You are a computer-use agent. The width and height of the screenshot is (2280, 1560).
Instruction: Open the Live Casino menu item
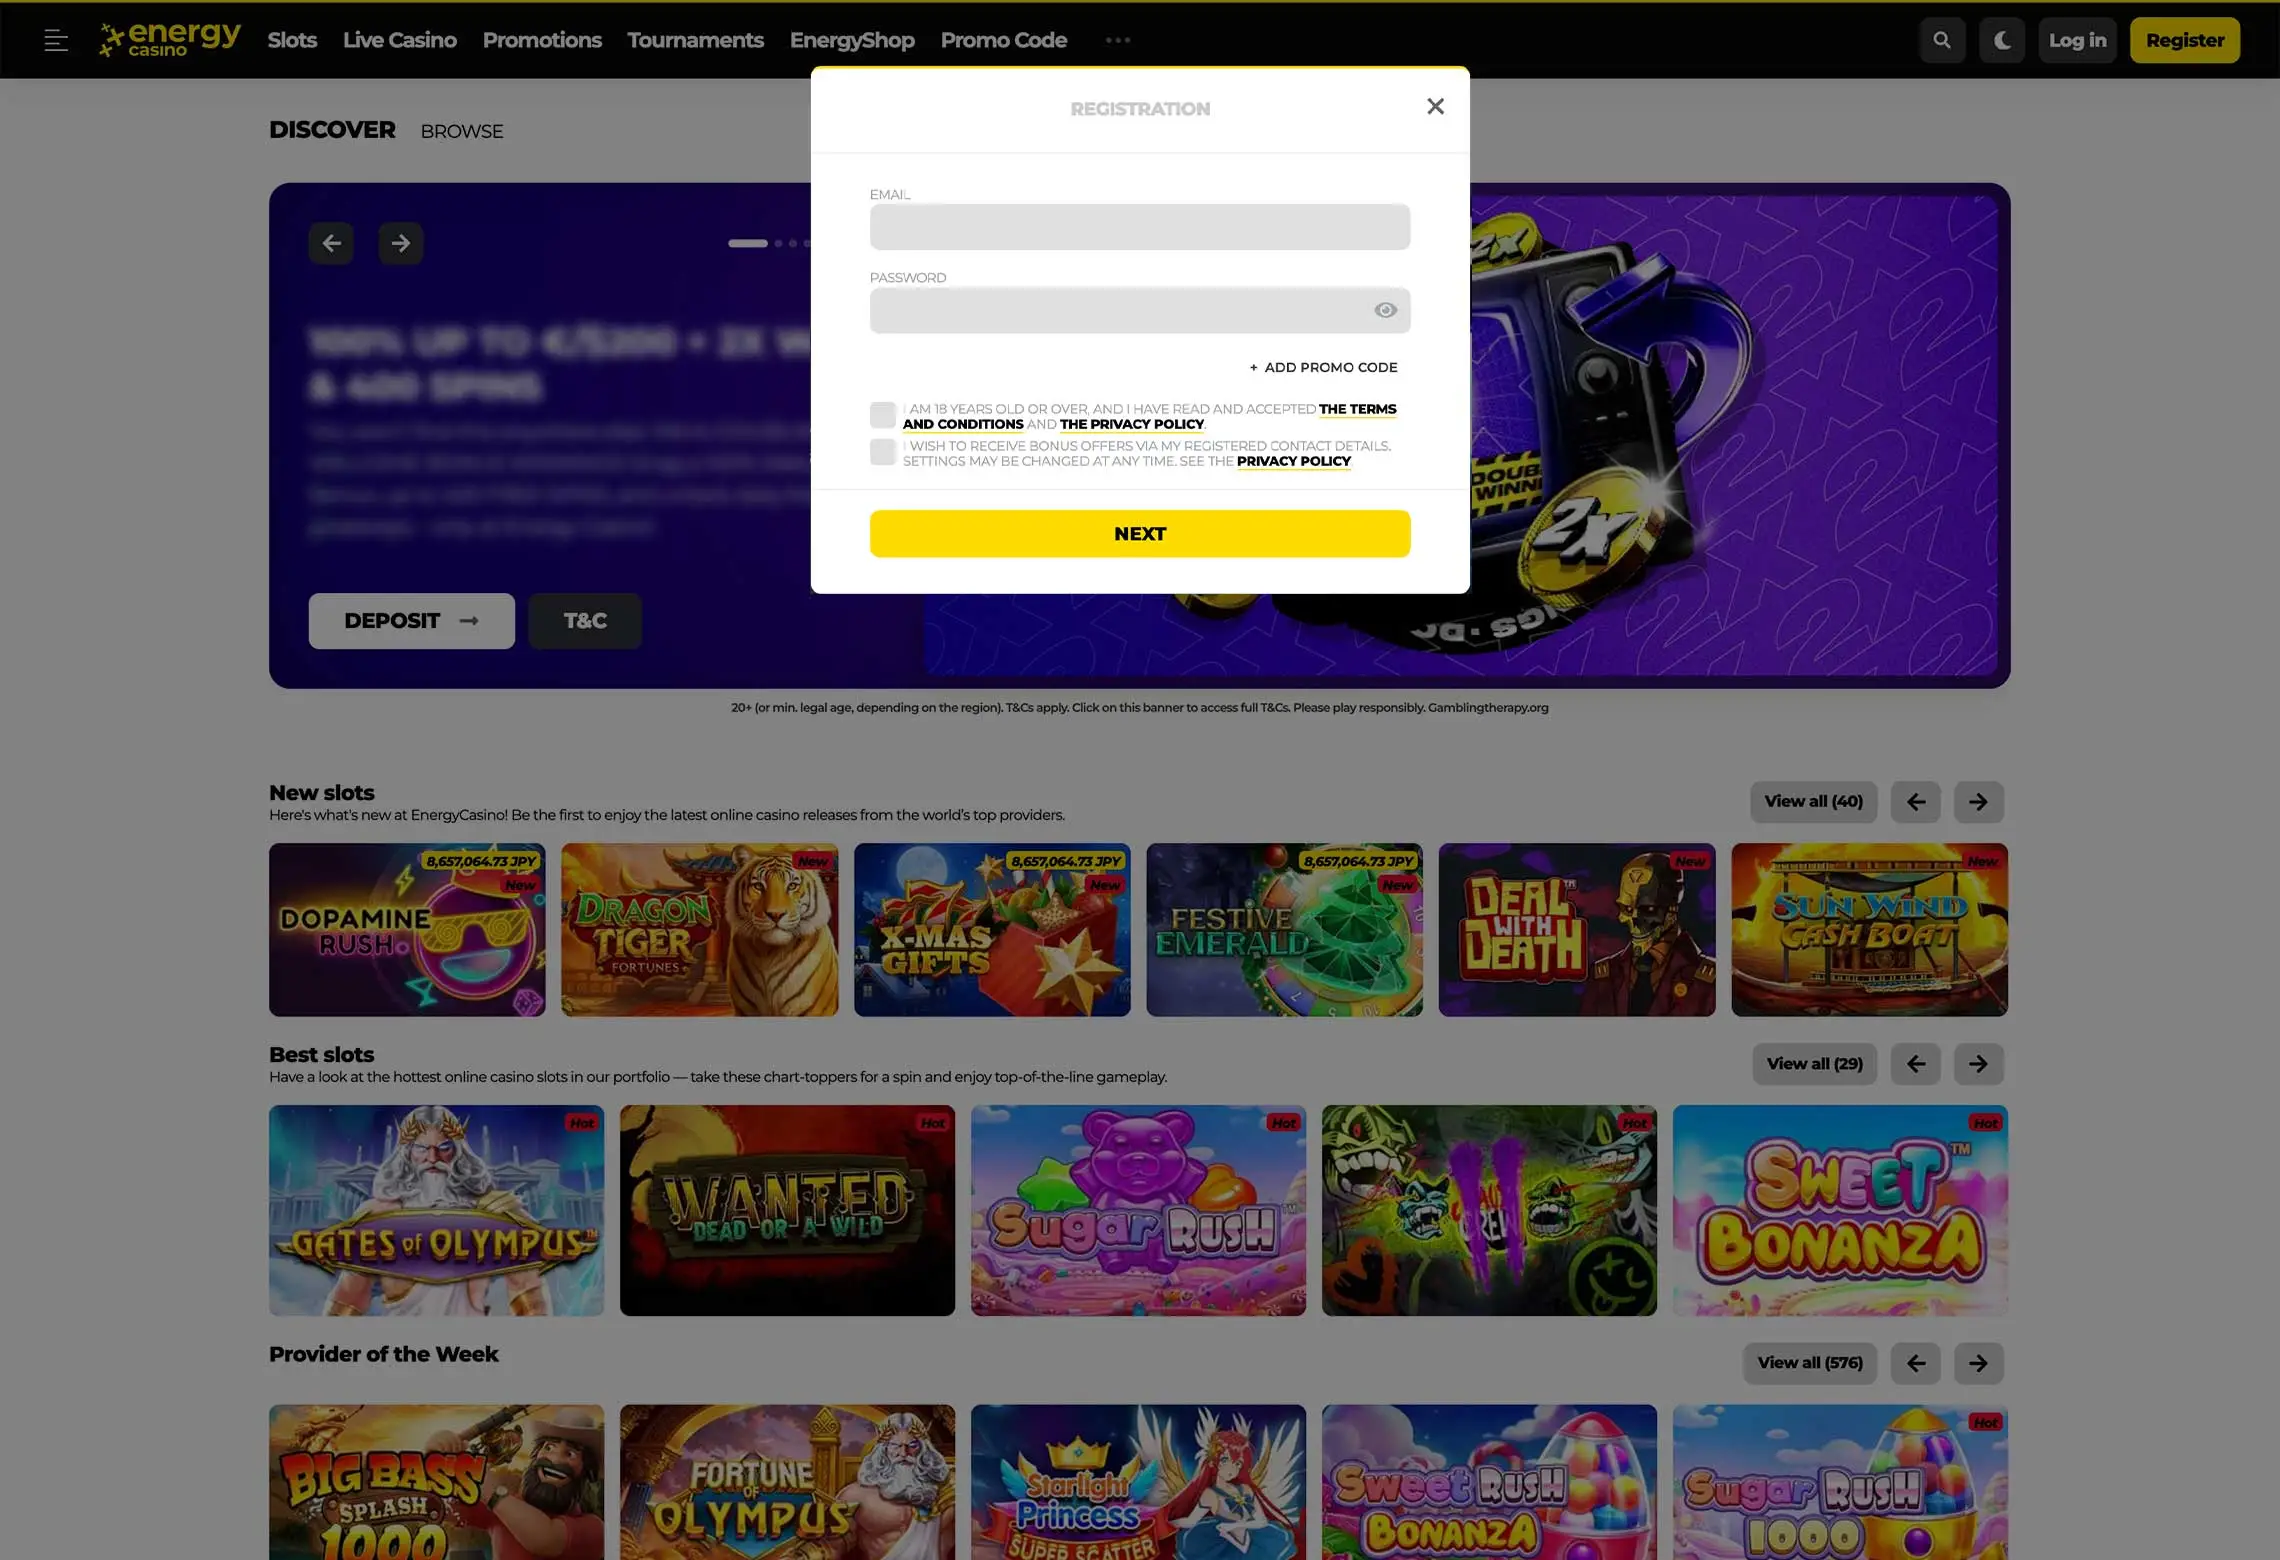[399, 40]
